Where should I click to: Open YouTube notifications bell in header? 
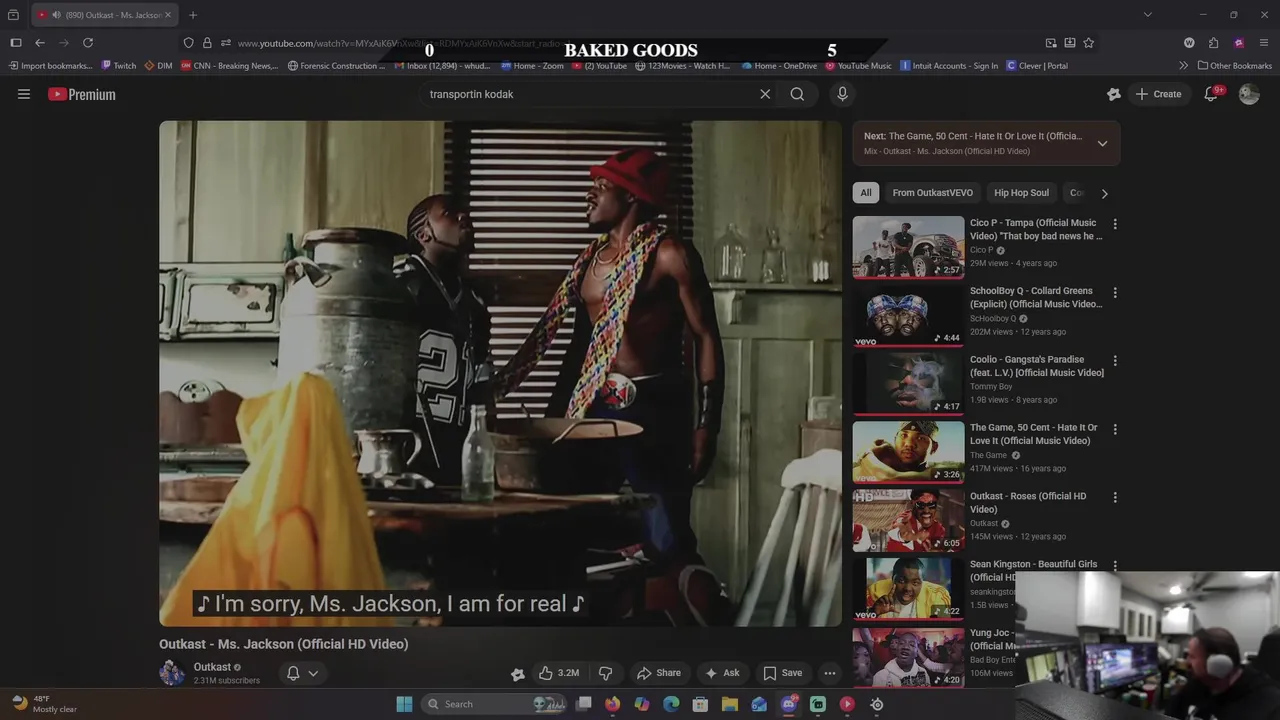1211,94
